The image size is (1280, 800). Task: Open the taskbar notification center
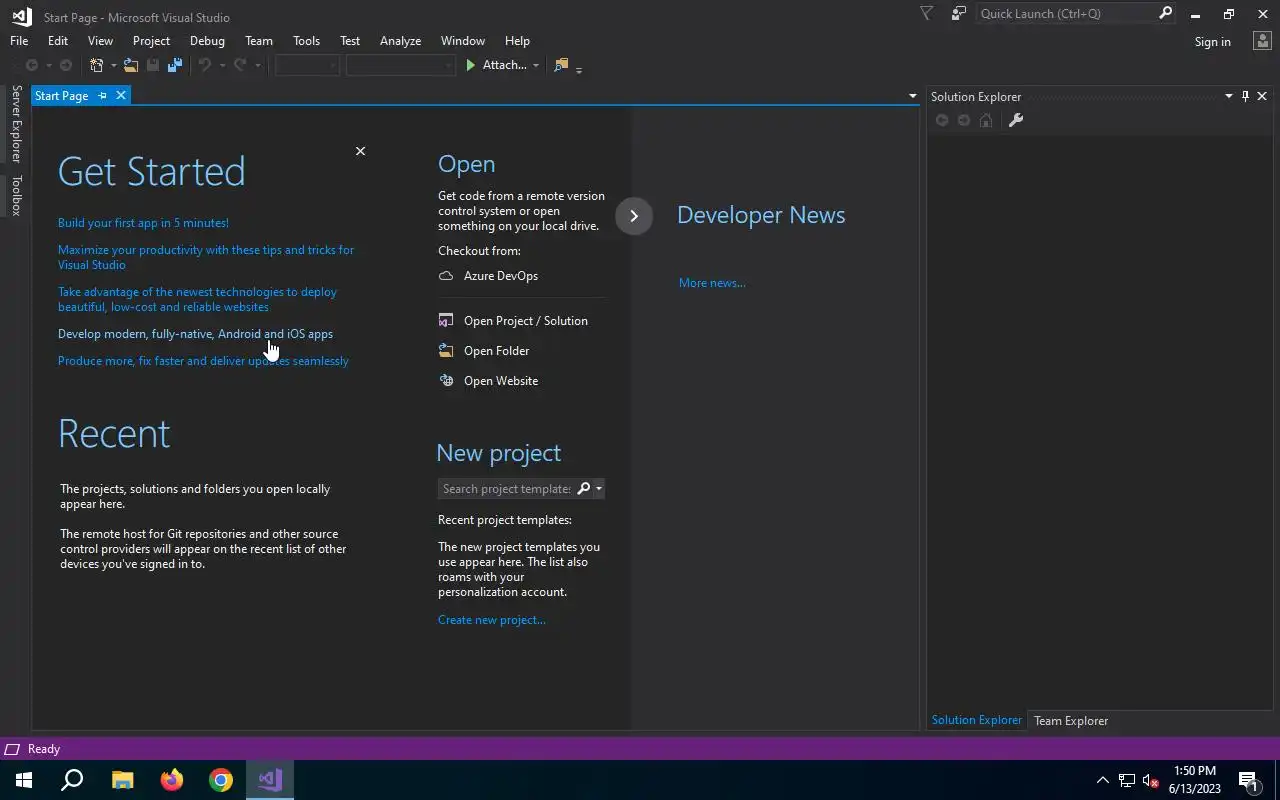click(x=1249, y=781)
